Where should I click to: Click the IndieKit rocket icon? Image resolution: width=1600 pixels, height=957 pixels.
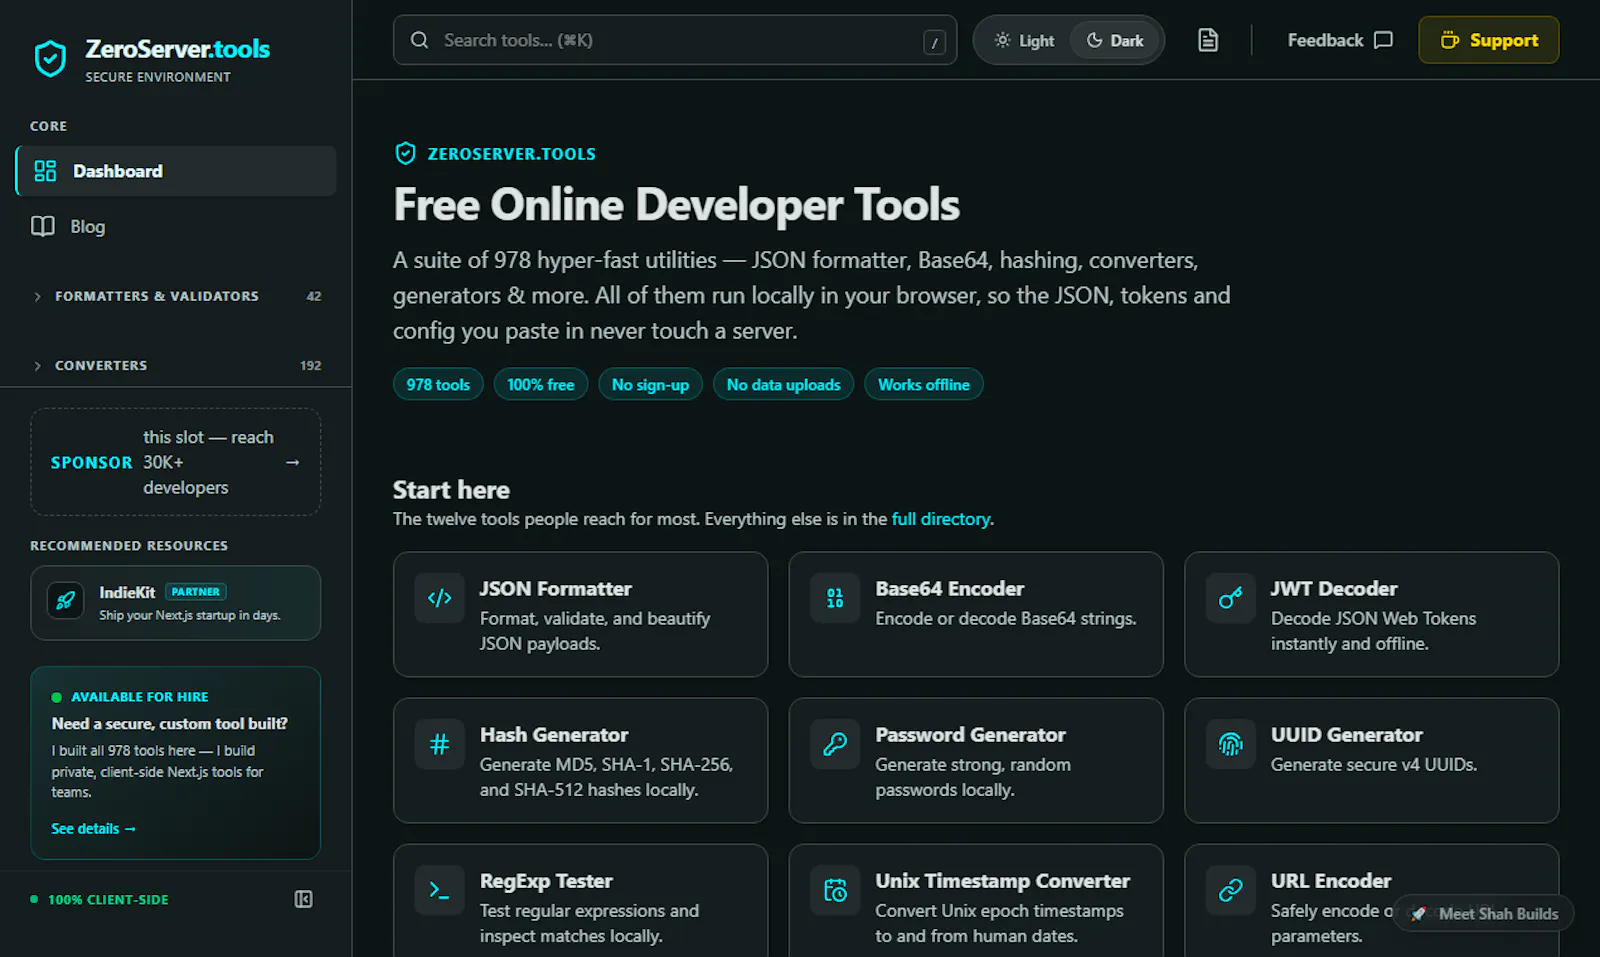point(66,601)
